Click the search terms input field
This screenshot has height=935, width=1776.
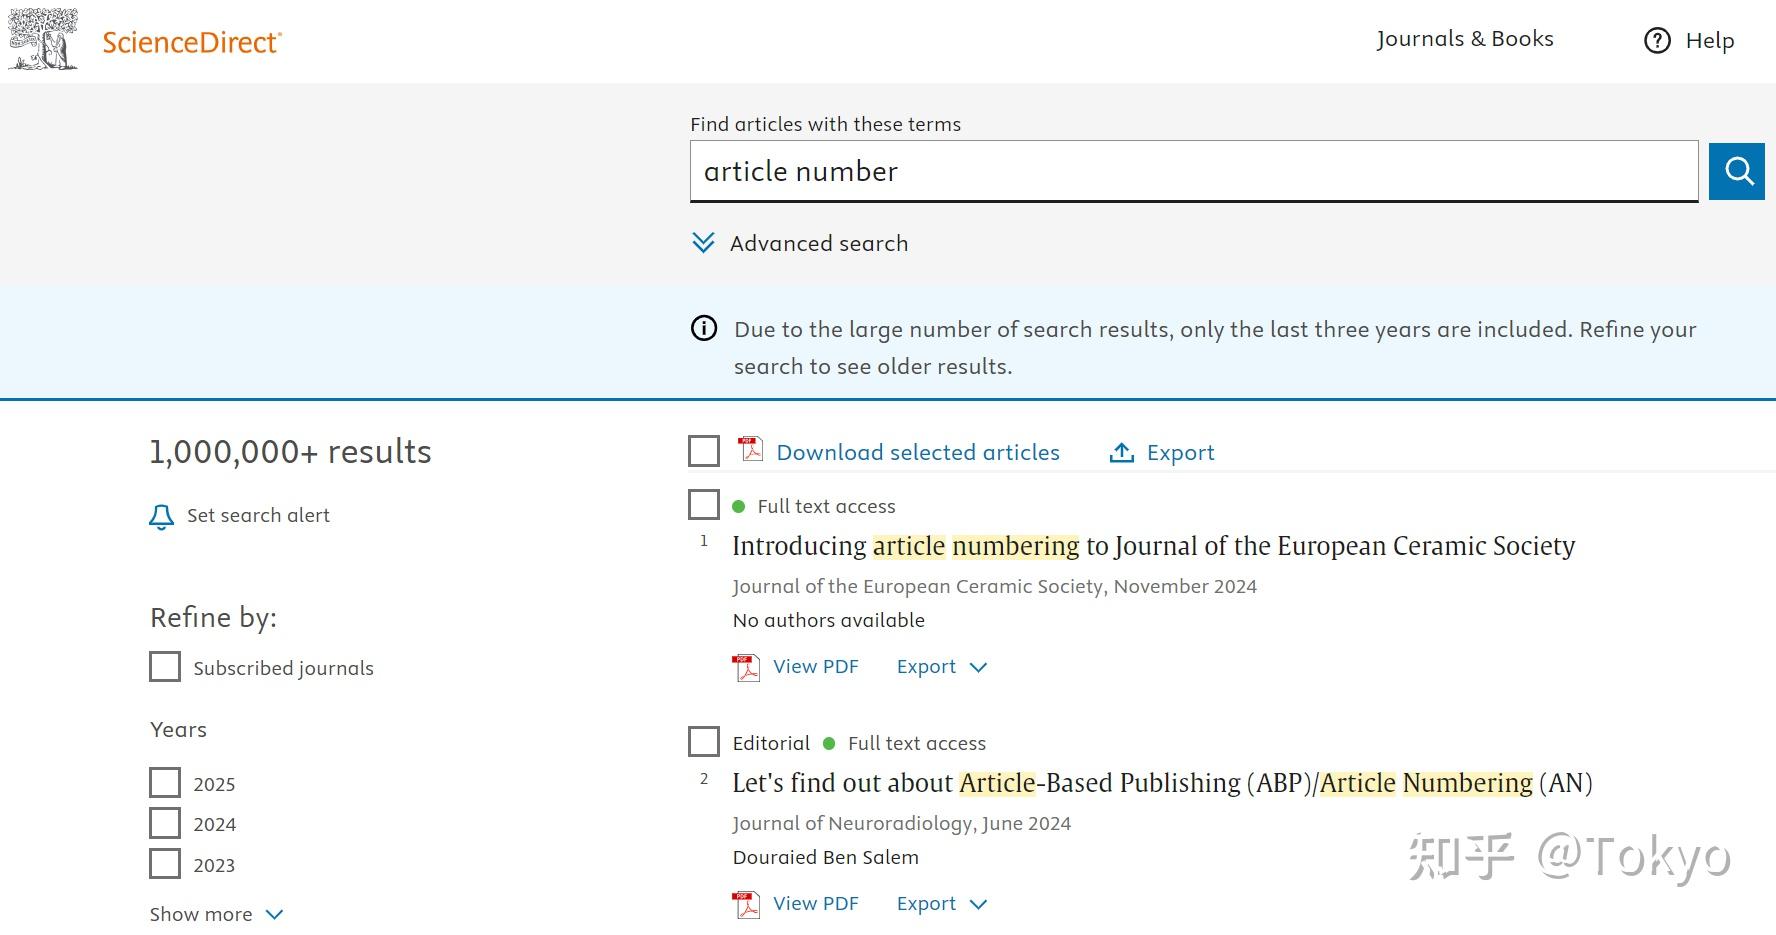click(x=1194, y=171)
